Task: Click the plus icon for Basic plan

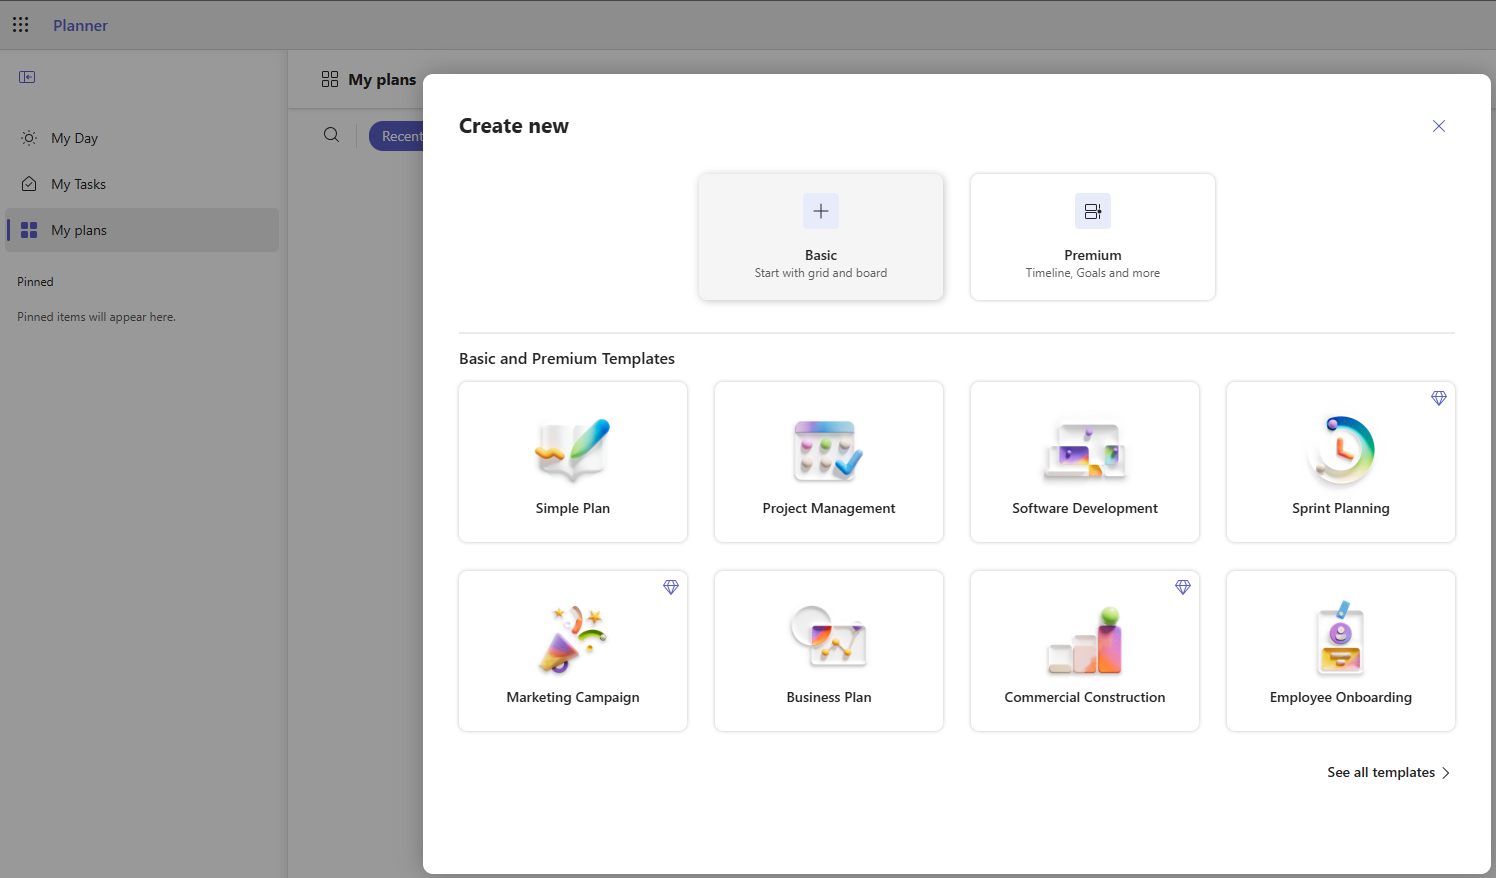Action: [x=821, y=211]
